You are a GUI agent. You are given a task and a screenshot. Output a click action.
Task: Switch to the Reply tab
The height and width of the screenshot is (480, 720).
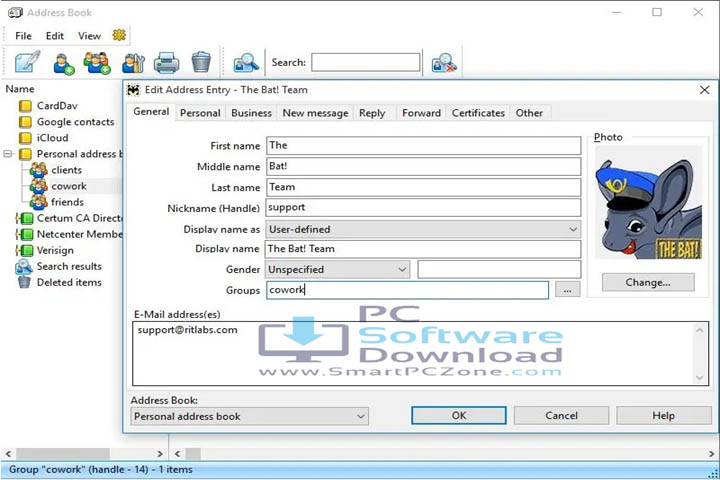(x=372, y=113)
